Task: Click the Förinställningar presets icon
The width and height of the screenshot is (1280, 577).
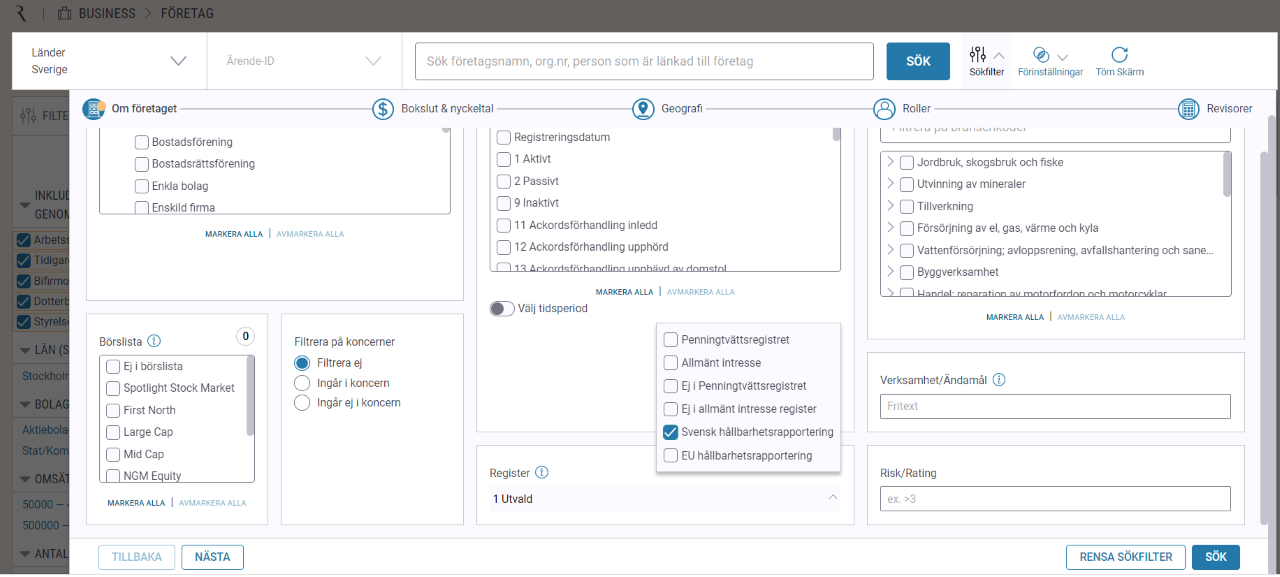Action: (1041, 55)
